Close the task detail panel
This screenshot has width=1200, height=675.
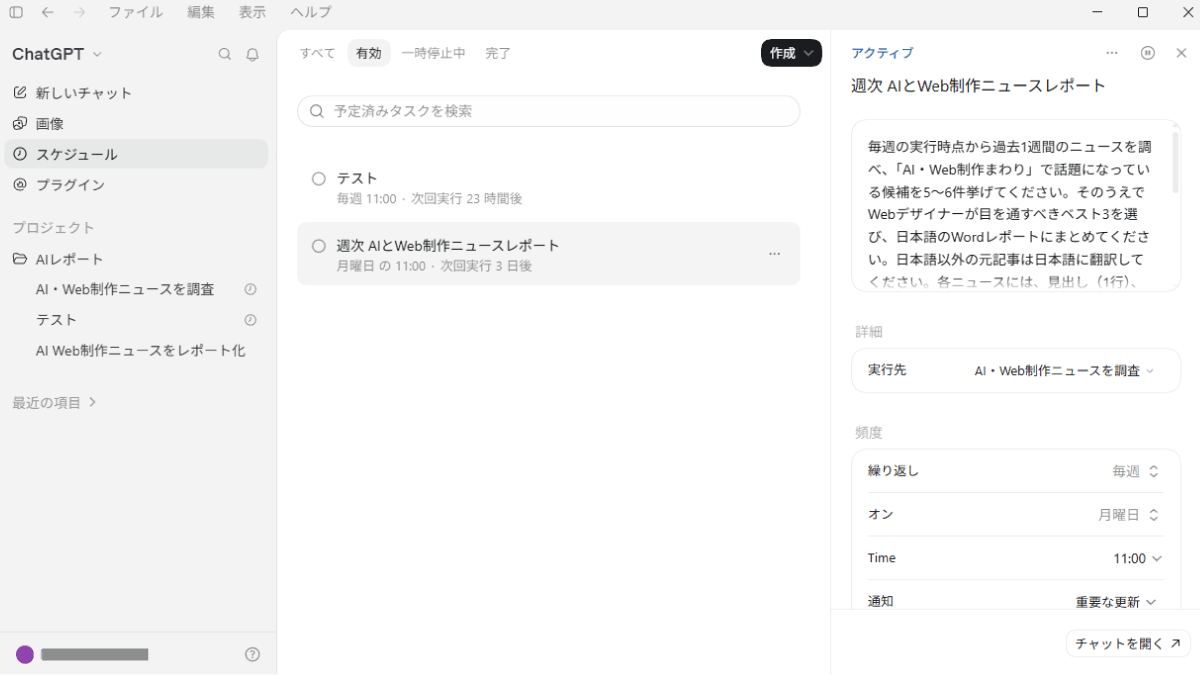[x=1181, y=53]
